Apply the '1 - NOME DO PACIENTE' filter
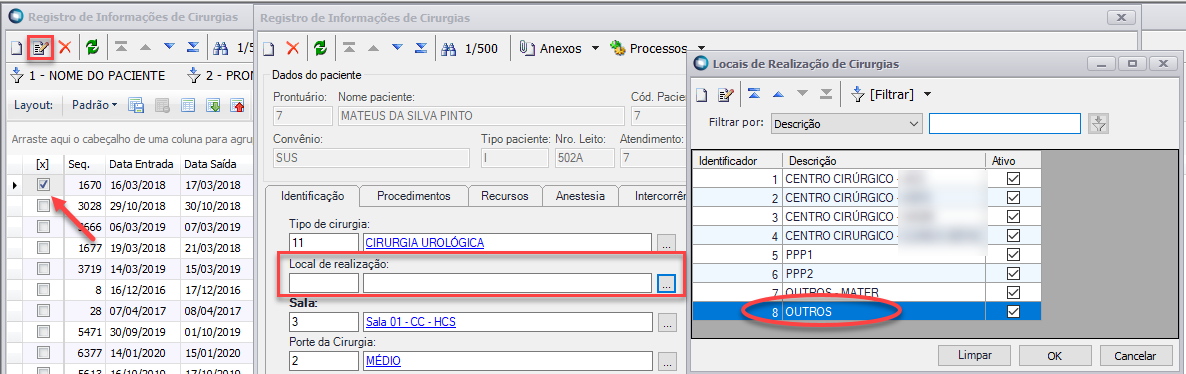 tap(88, 76)
